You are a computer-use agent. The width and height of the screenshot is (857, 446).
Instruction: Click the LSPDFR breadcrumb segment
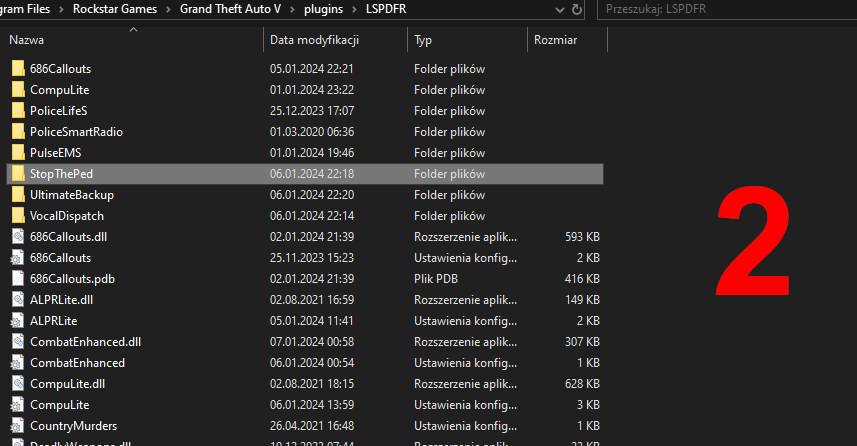click(386, 9)
